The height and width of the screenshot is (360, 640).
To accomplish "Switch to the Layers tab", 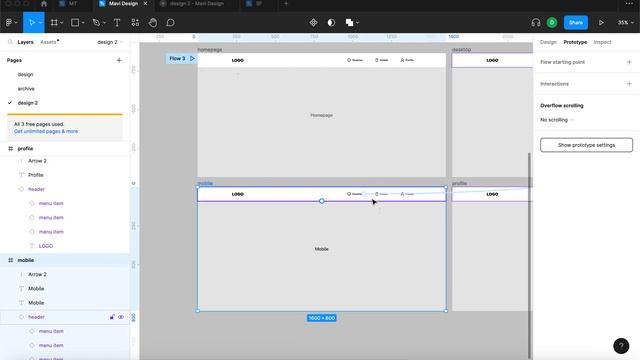I will point(25,42).
